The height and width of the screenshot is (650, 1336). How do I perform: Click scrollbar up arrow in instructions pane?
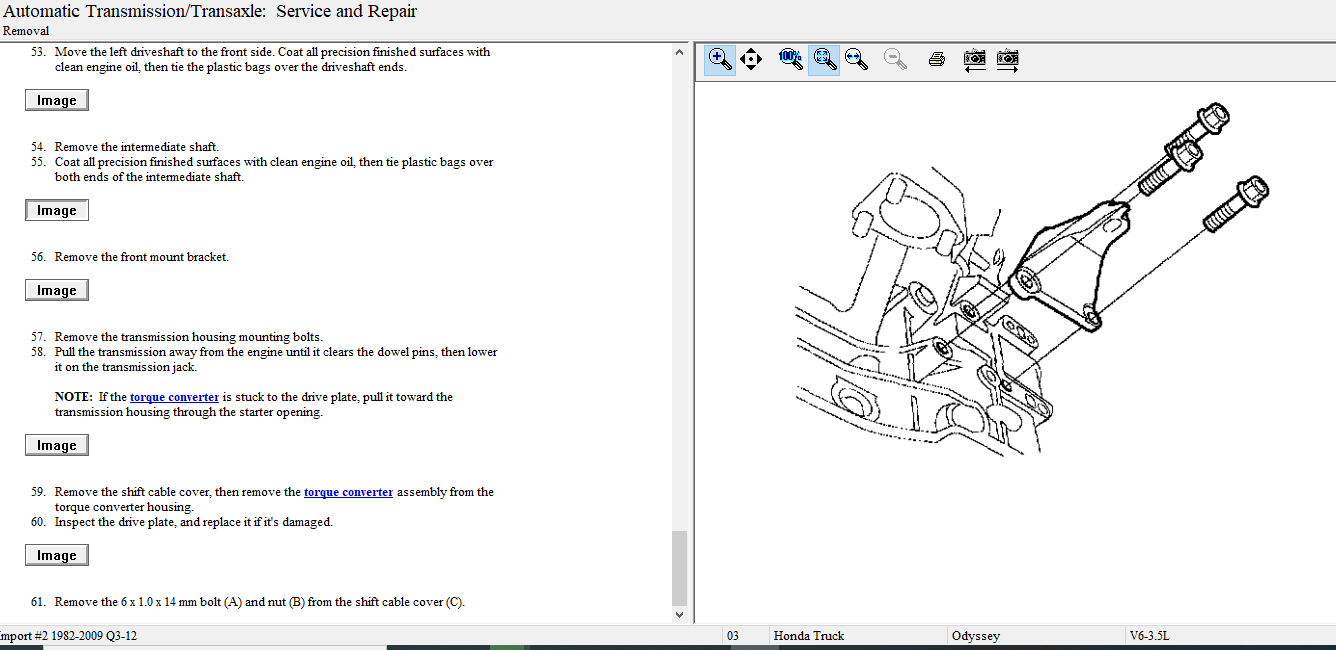pos(679,52)
